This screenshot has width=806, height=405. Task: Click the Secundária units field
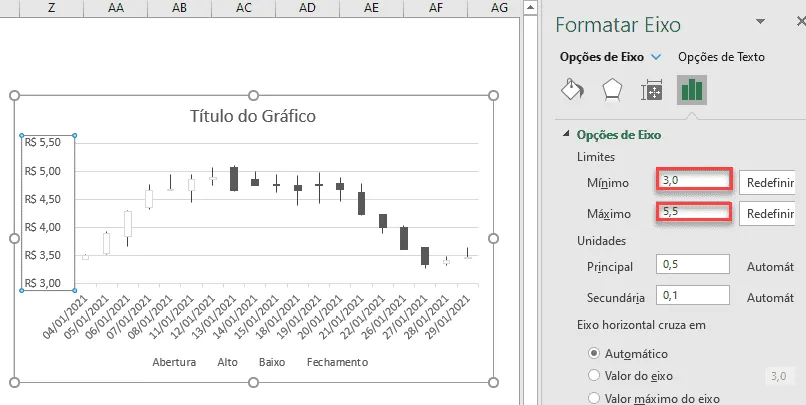(x=693, y=295)
